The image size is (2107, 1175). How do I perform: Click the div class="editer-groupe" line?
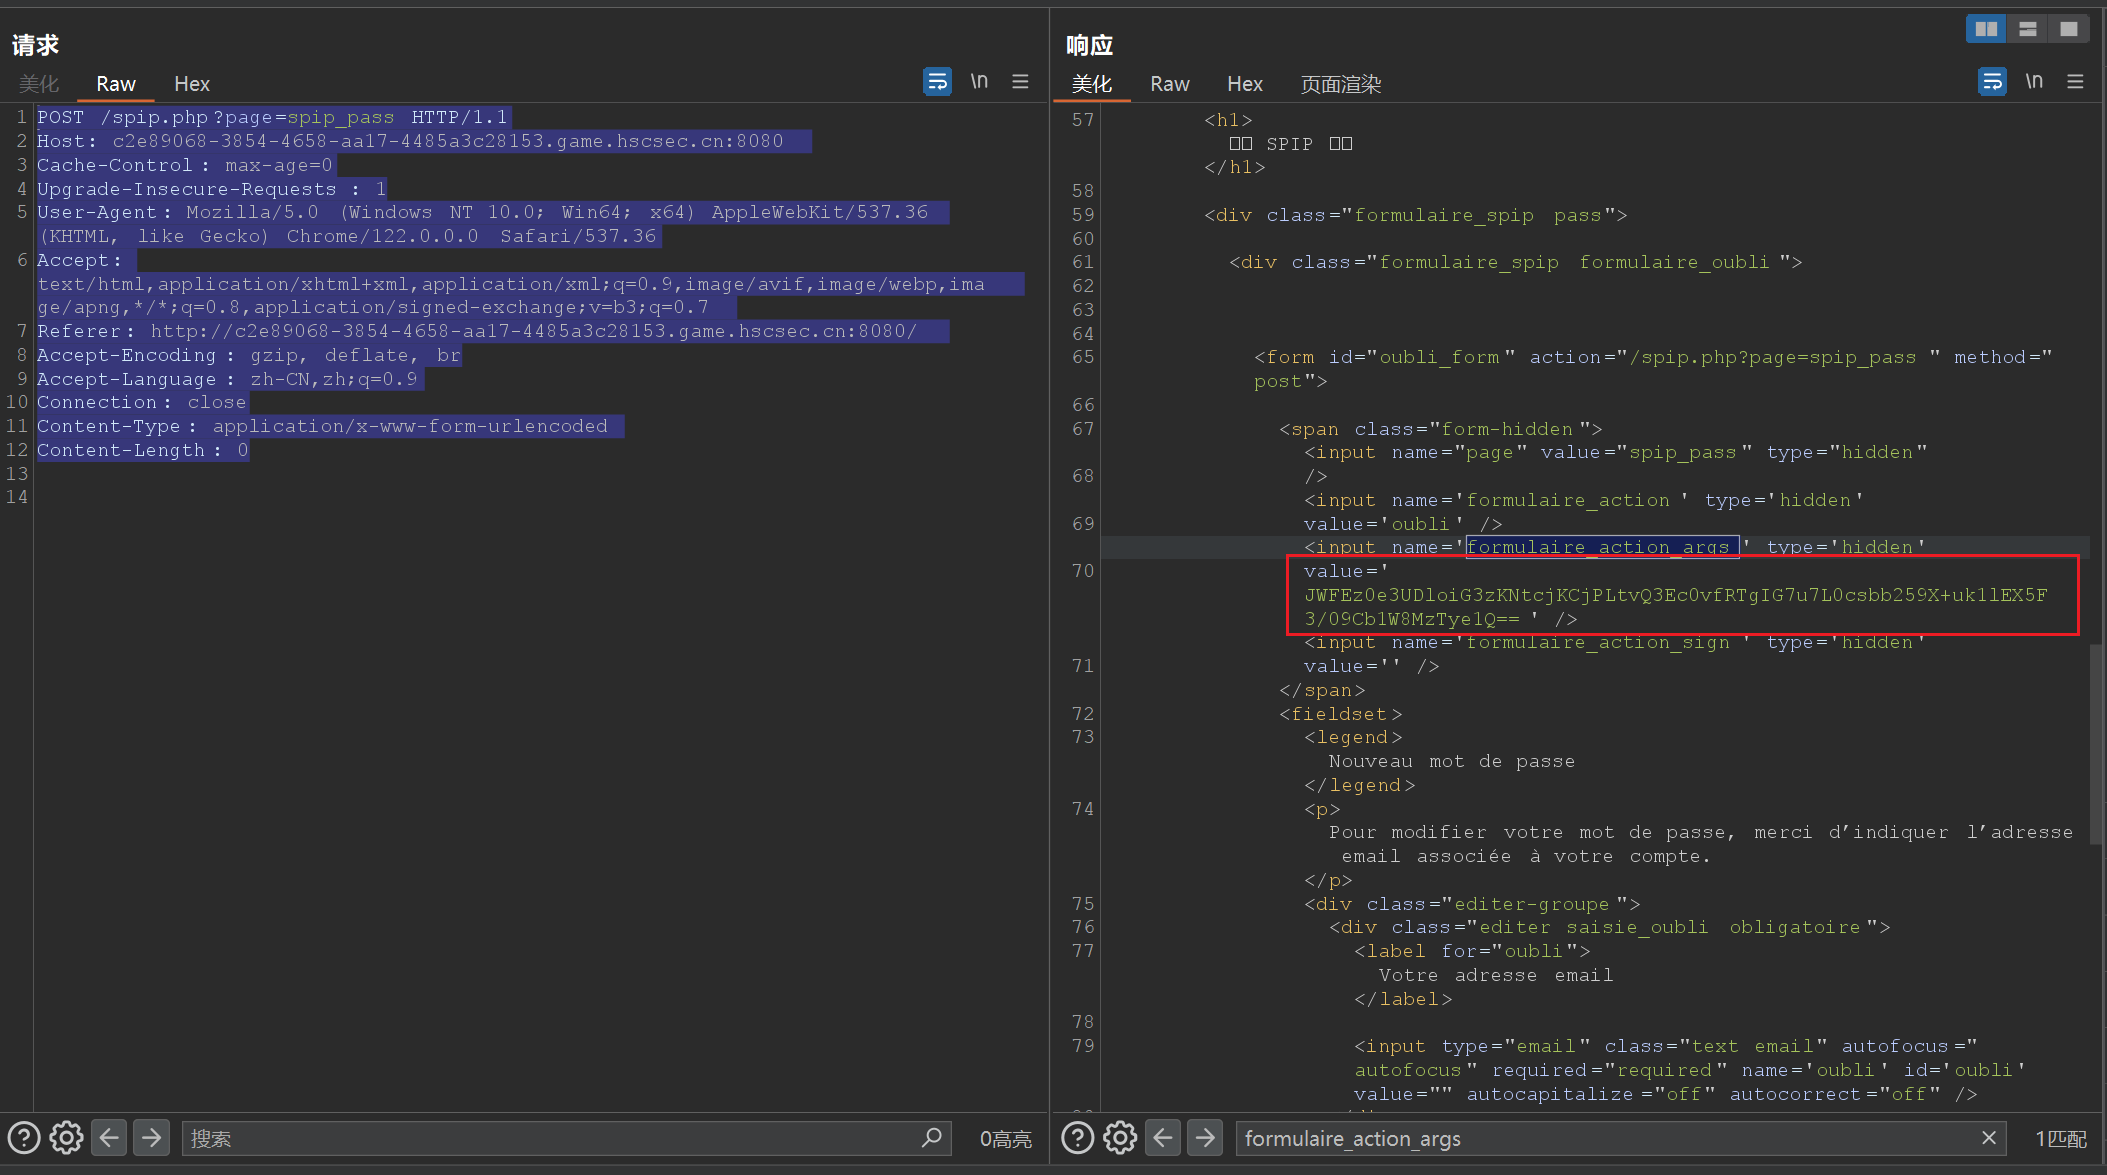[x=1472, y=904]
